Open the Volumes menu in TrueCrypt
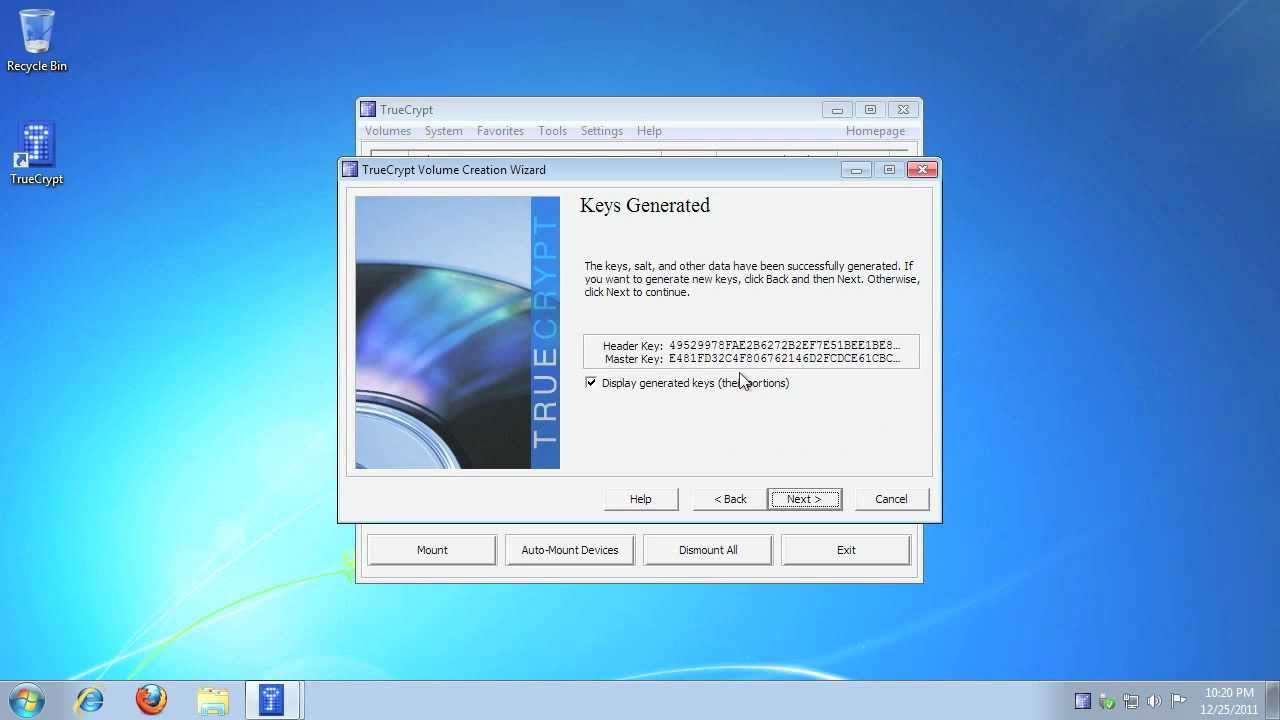The height and width of the screenshot is (720, 1280). pyautogui.click(x=388, y=131)
